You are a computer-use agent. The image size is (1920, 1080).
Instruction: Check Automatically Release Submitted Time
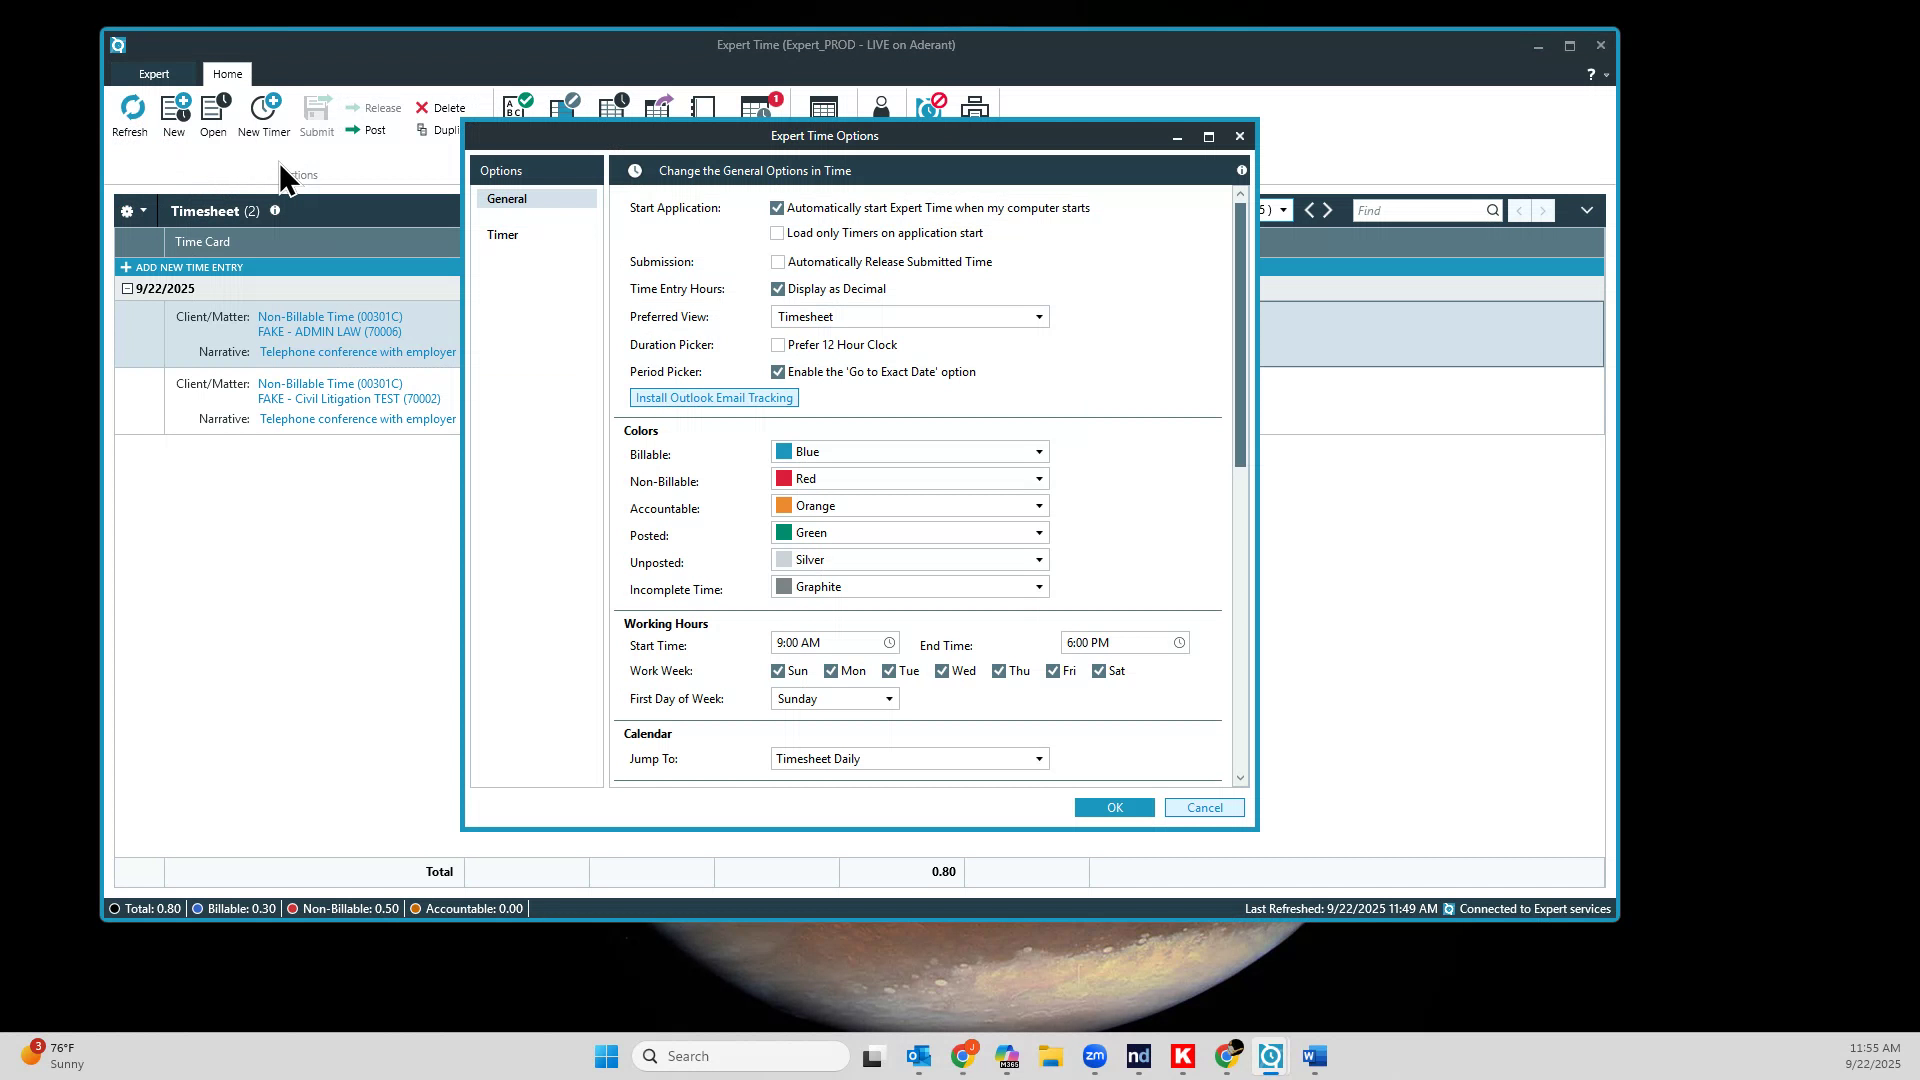point(777,262)
